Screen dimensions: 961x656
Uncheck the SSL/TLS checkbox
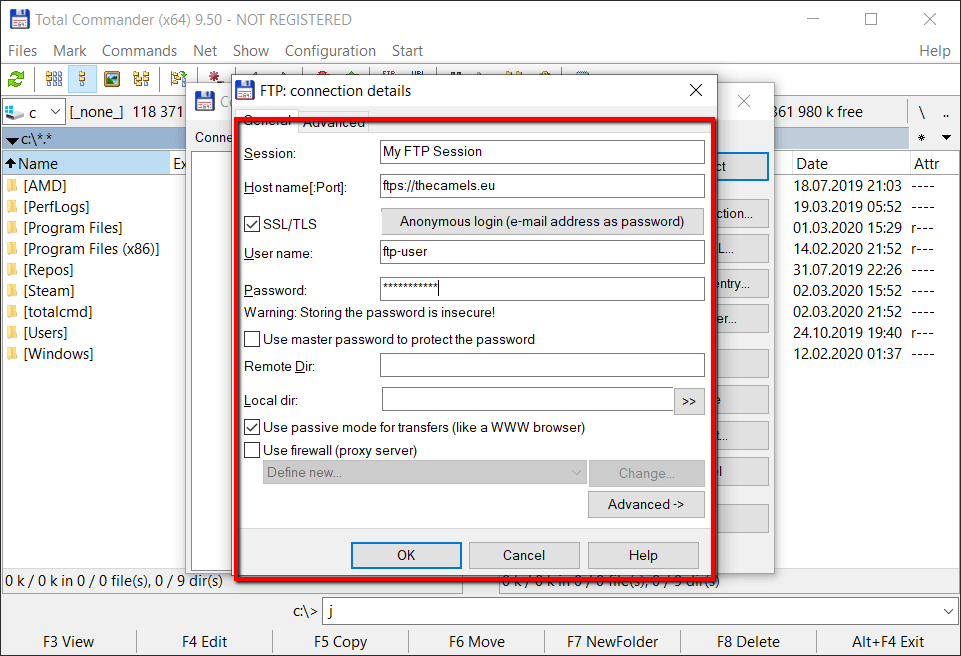point(252,224)
